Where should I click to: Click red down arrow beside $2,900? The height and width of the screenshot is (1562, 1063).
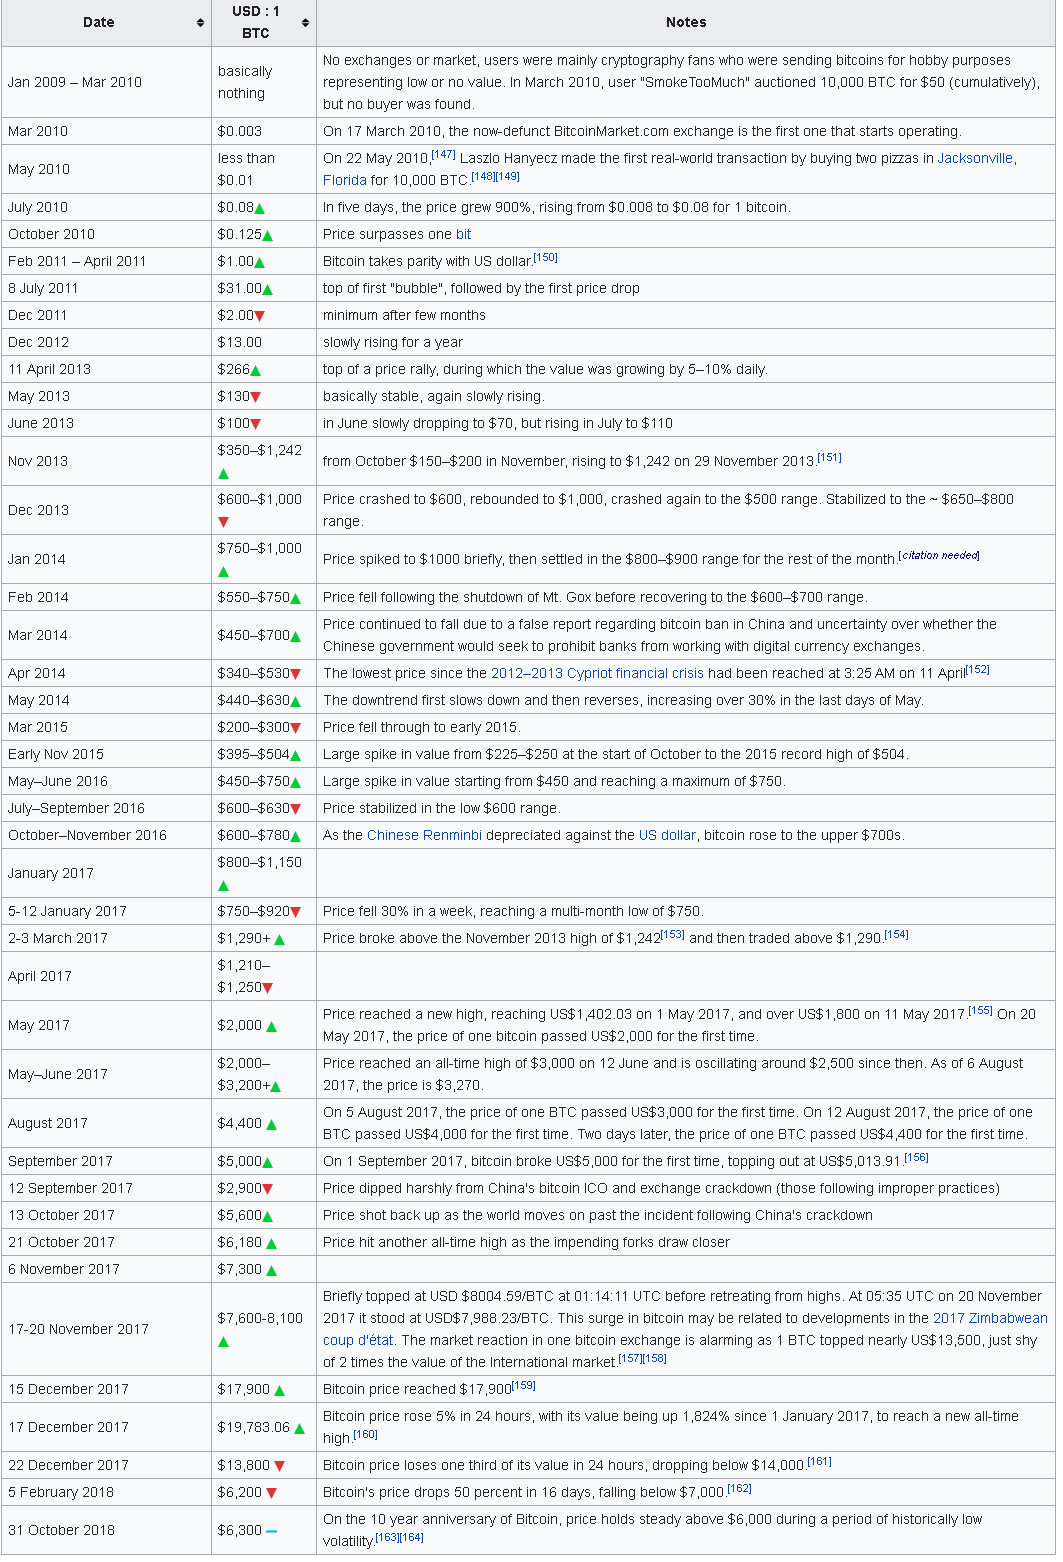(x=268, y=1189)
